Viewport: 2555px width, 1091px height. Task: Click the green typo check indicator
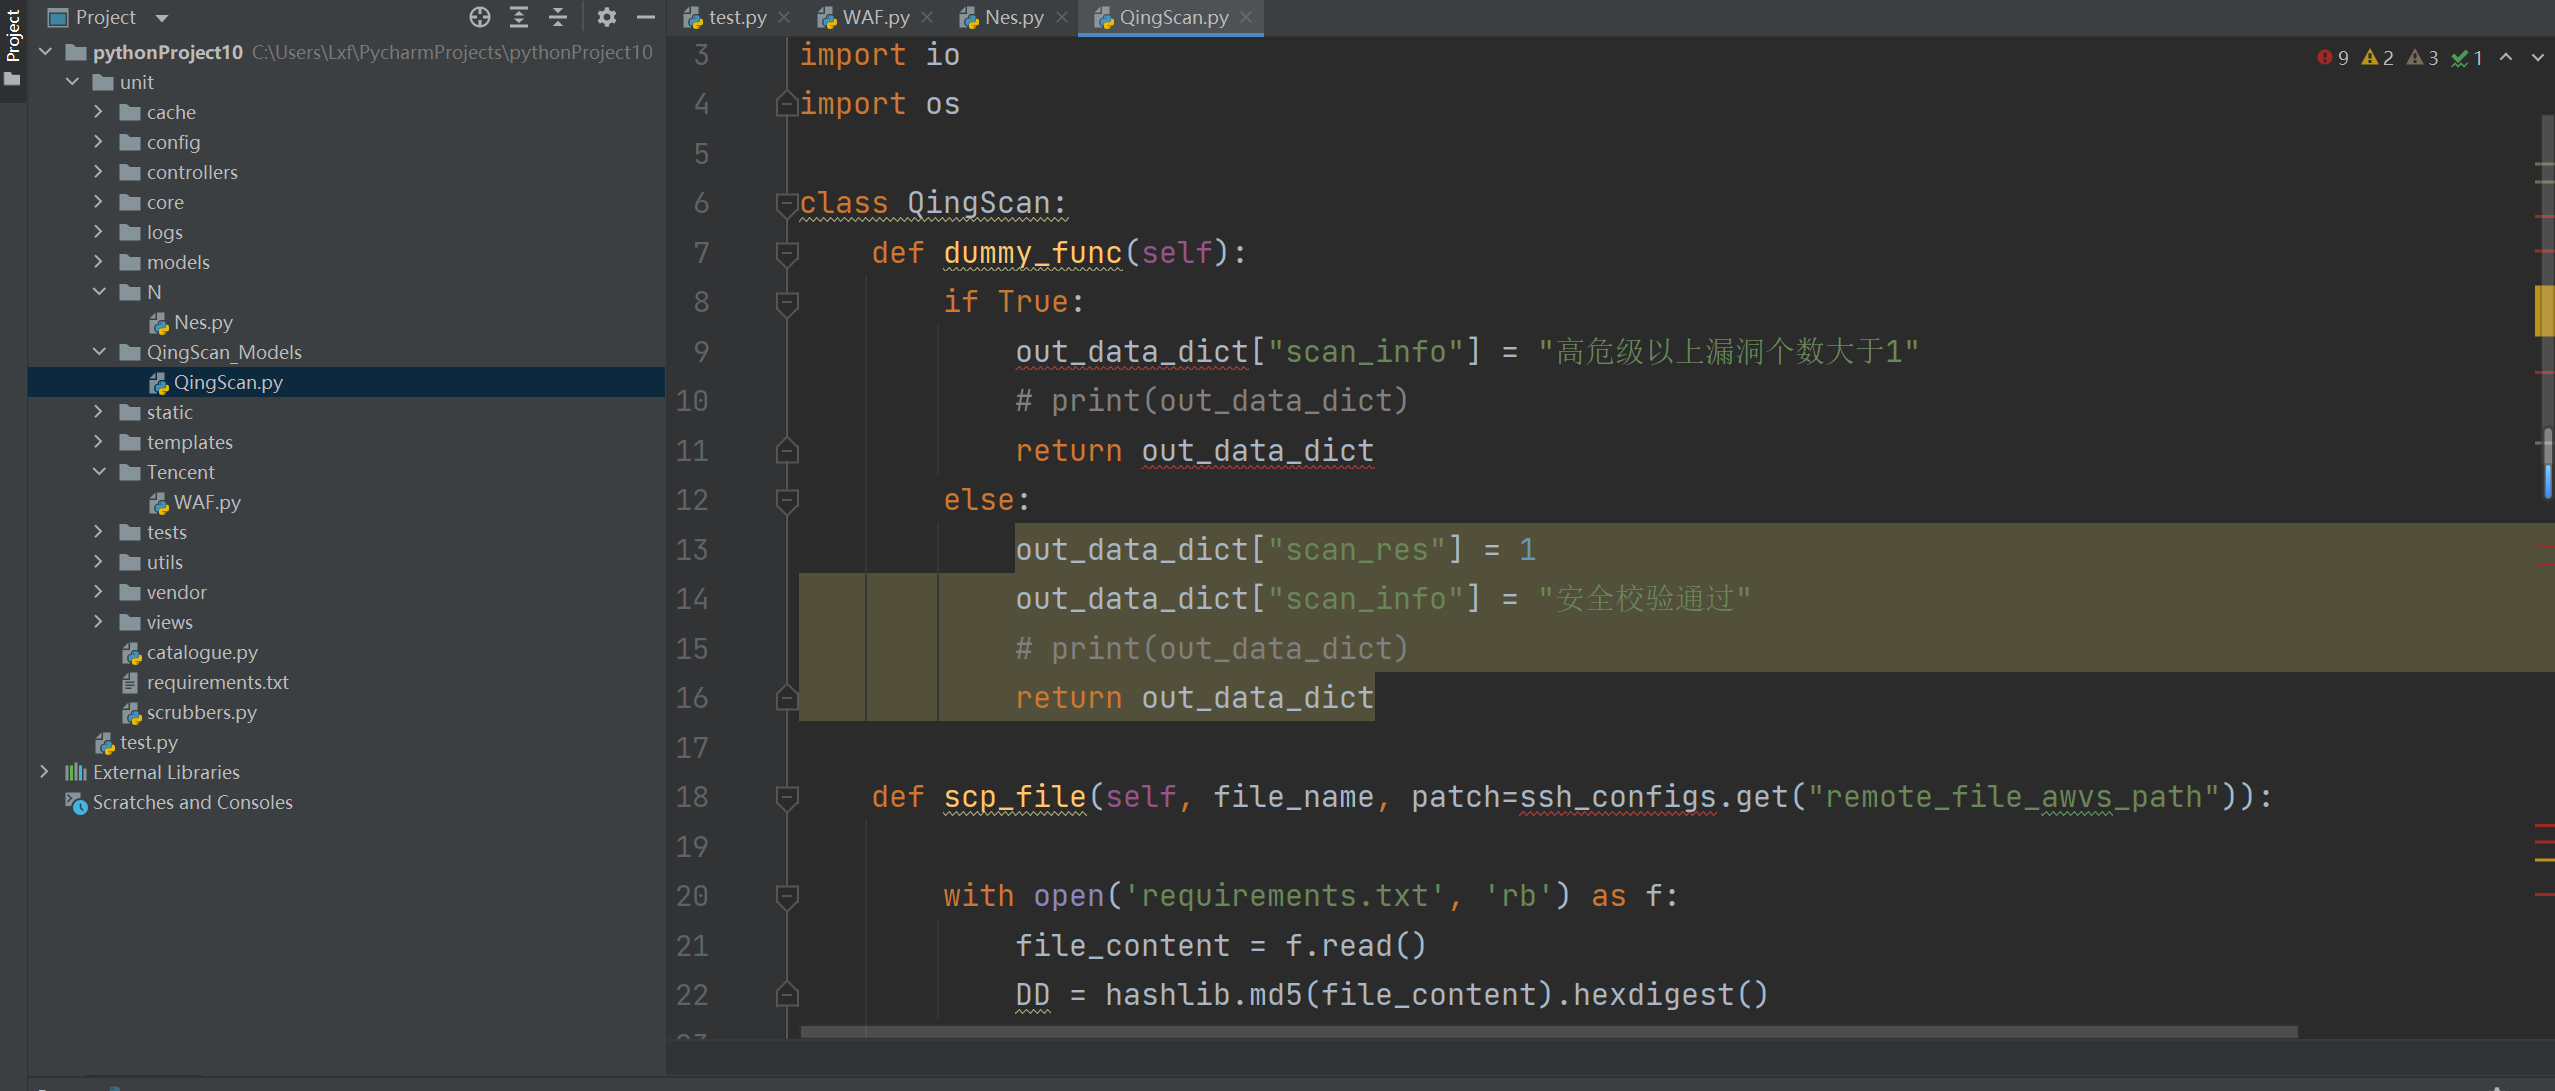tap(2468, 58)
